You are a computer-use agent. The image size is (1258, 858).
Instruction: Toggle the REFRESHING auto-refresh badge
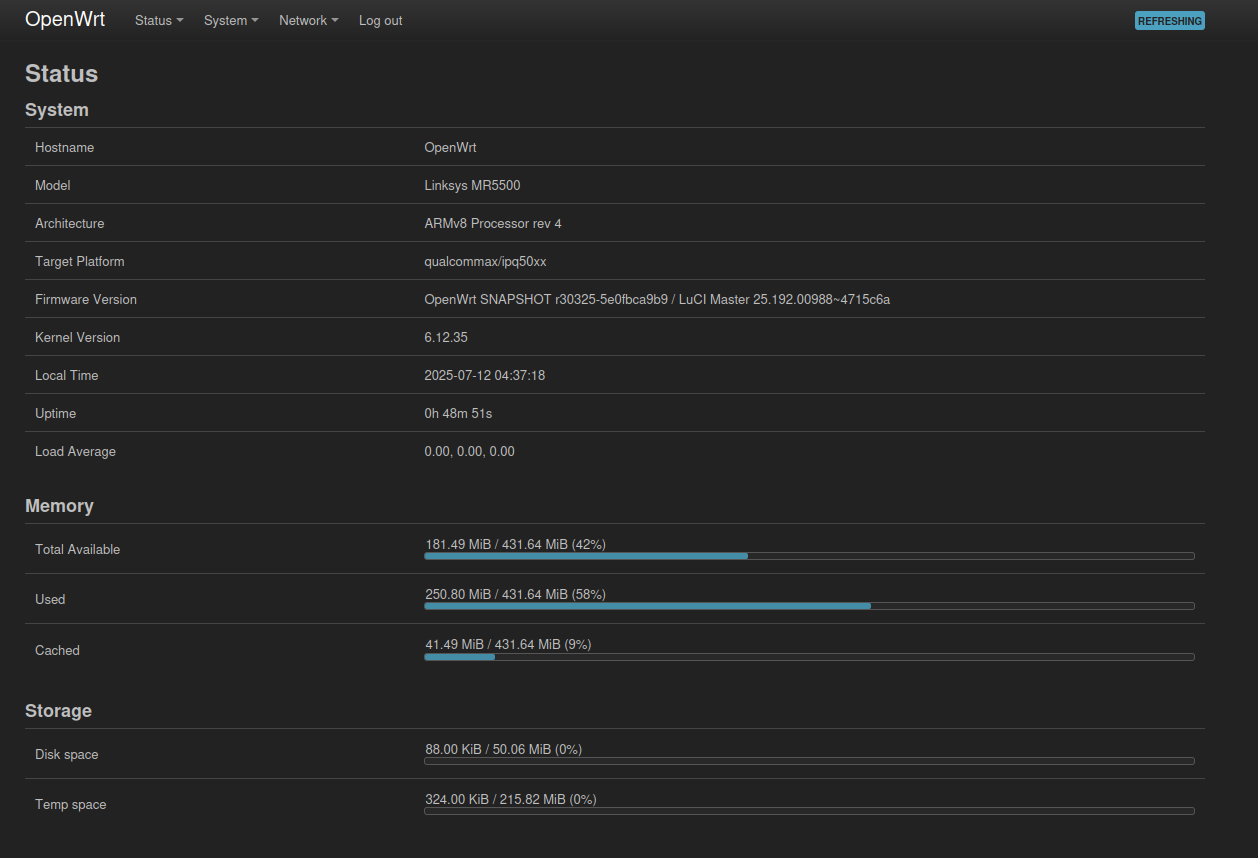[x=1169, y=21]
